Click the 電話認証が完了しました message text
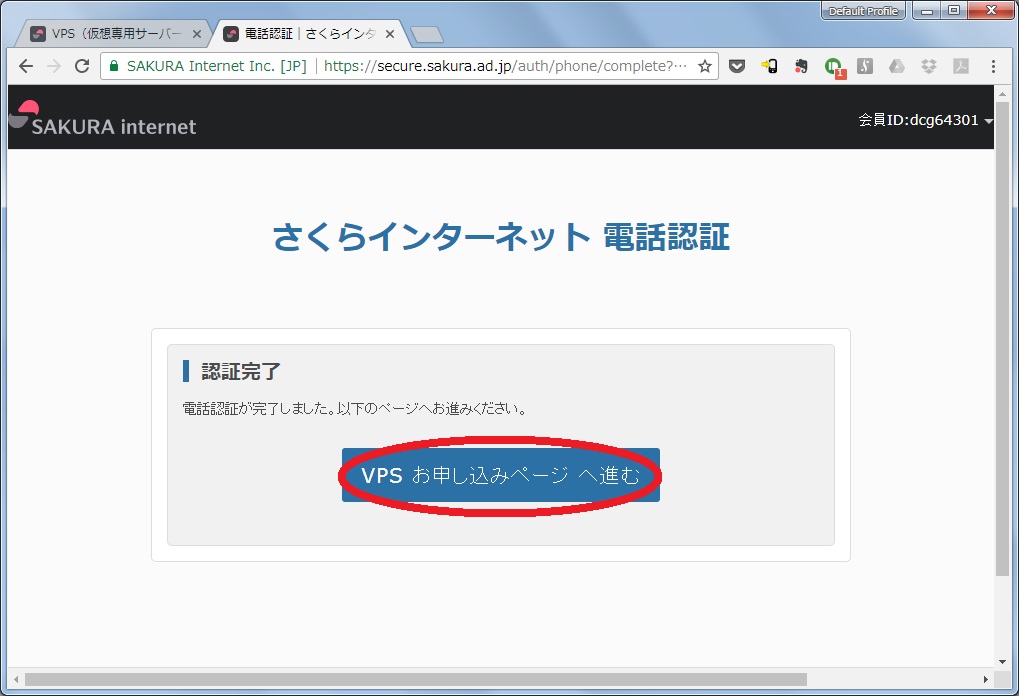This screenshot has height=696, width=1019. click(354, 409)
